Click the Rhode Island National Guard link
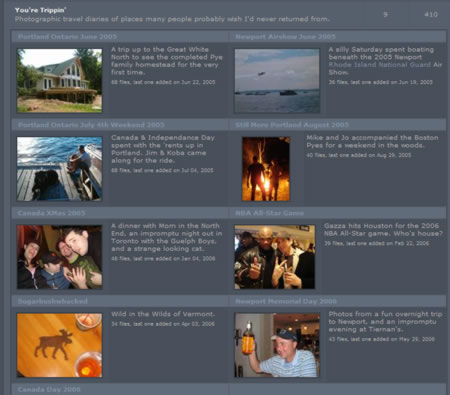Viewport: 450px width, 395px height. click(380, 65)
